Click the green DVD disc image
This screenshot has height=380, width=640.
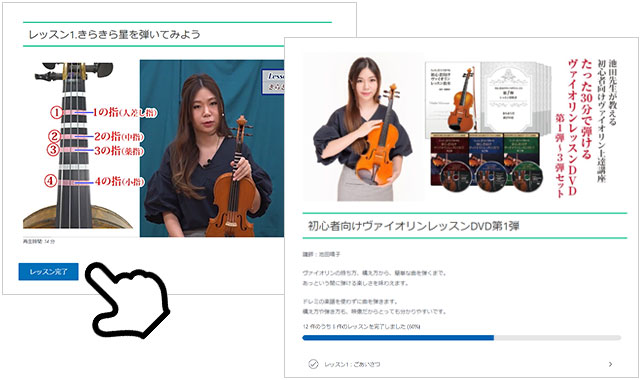click(527, 178)
